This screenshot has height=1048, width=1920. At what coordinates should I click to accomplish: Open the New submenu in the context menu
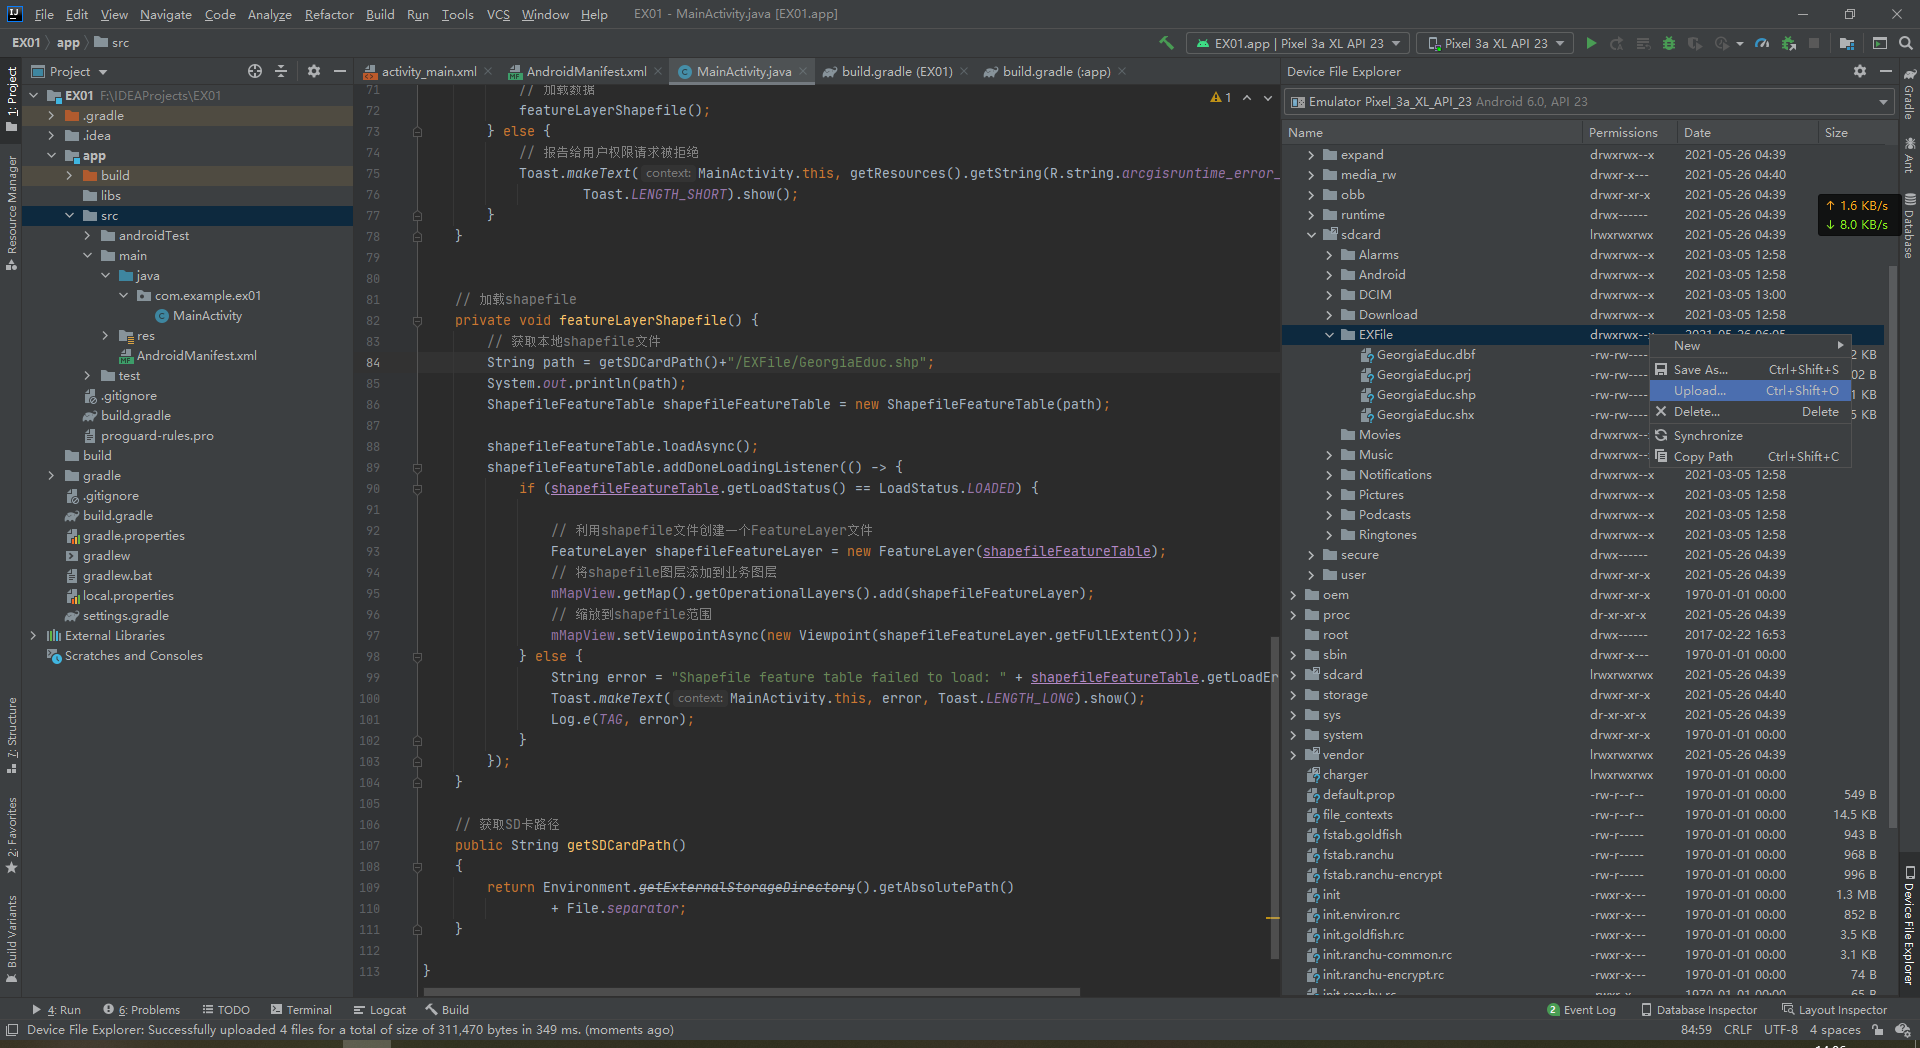(1750, 346)
